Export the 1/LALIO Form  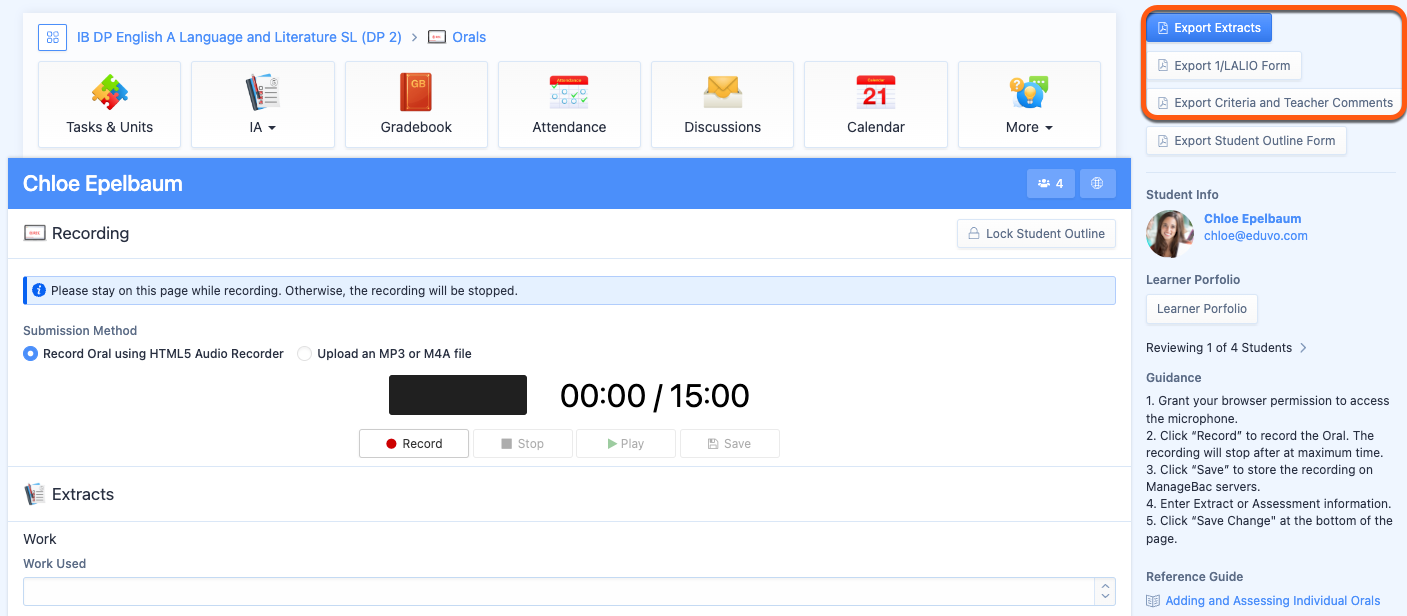(x=1223, y=66)
